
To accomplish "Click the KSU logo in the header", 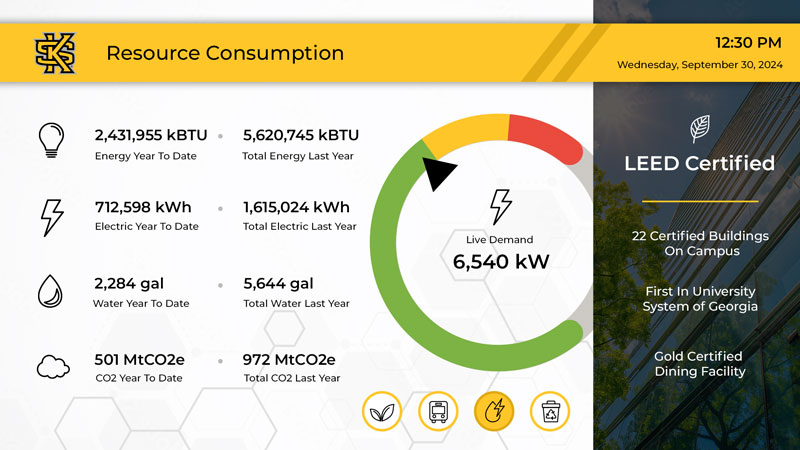I will point(55,53).
